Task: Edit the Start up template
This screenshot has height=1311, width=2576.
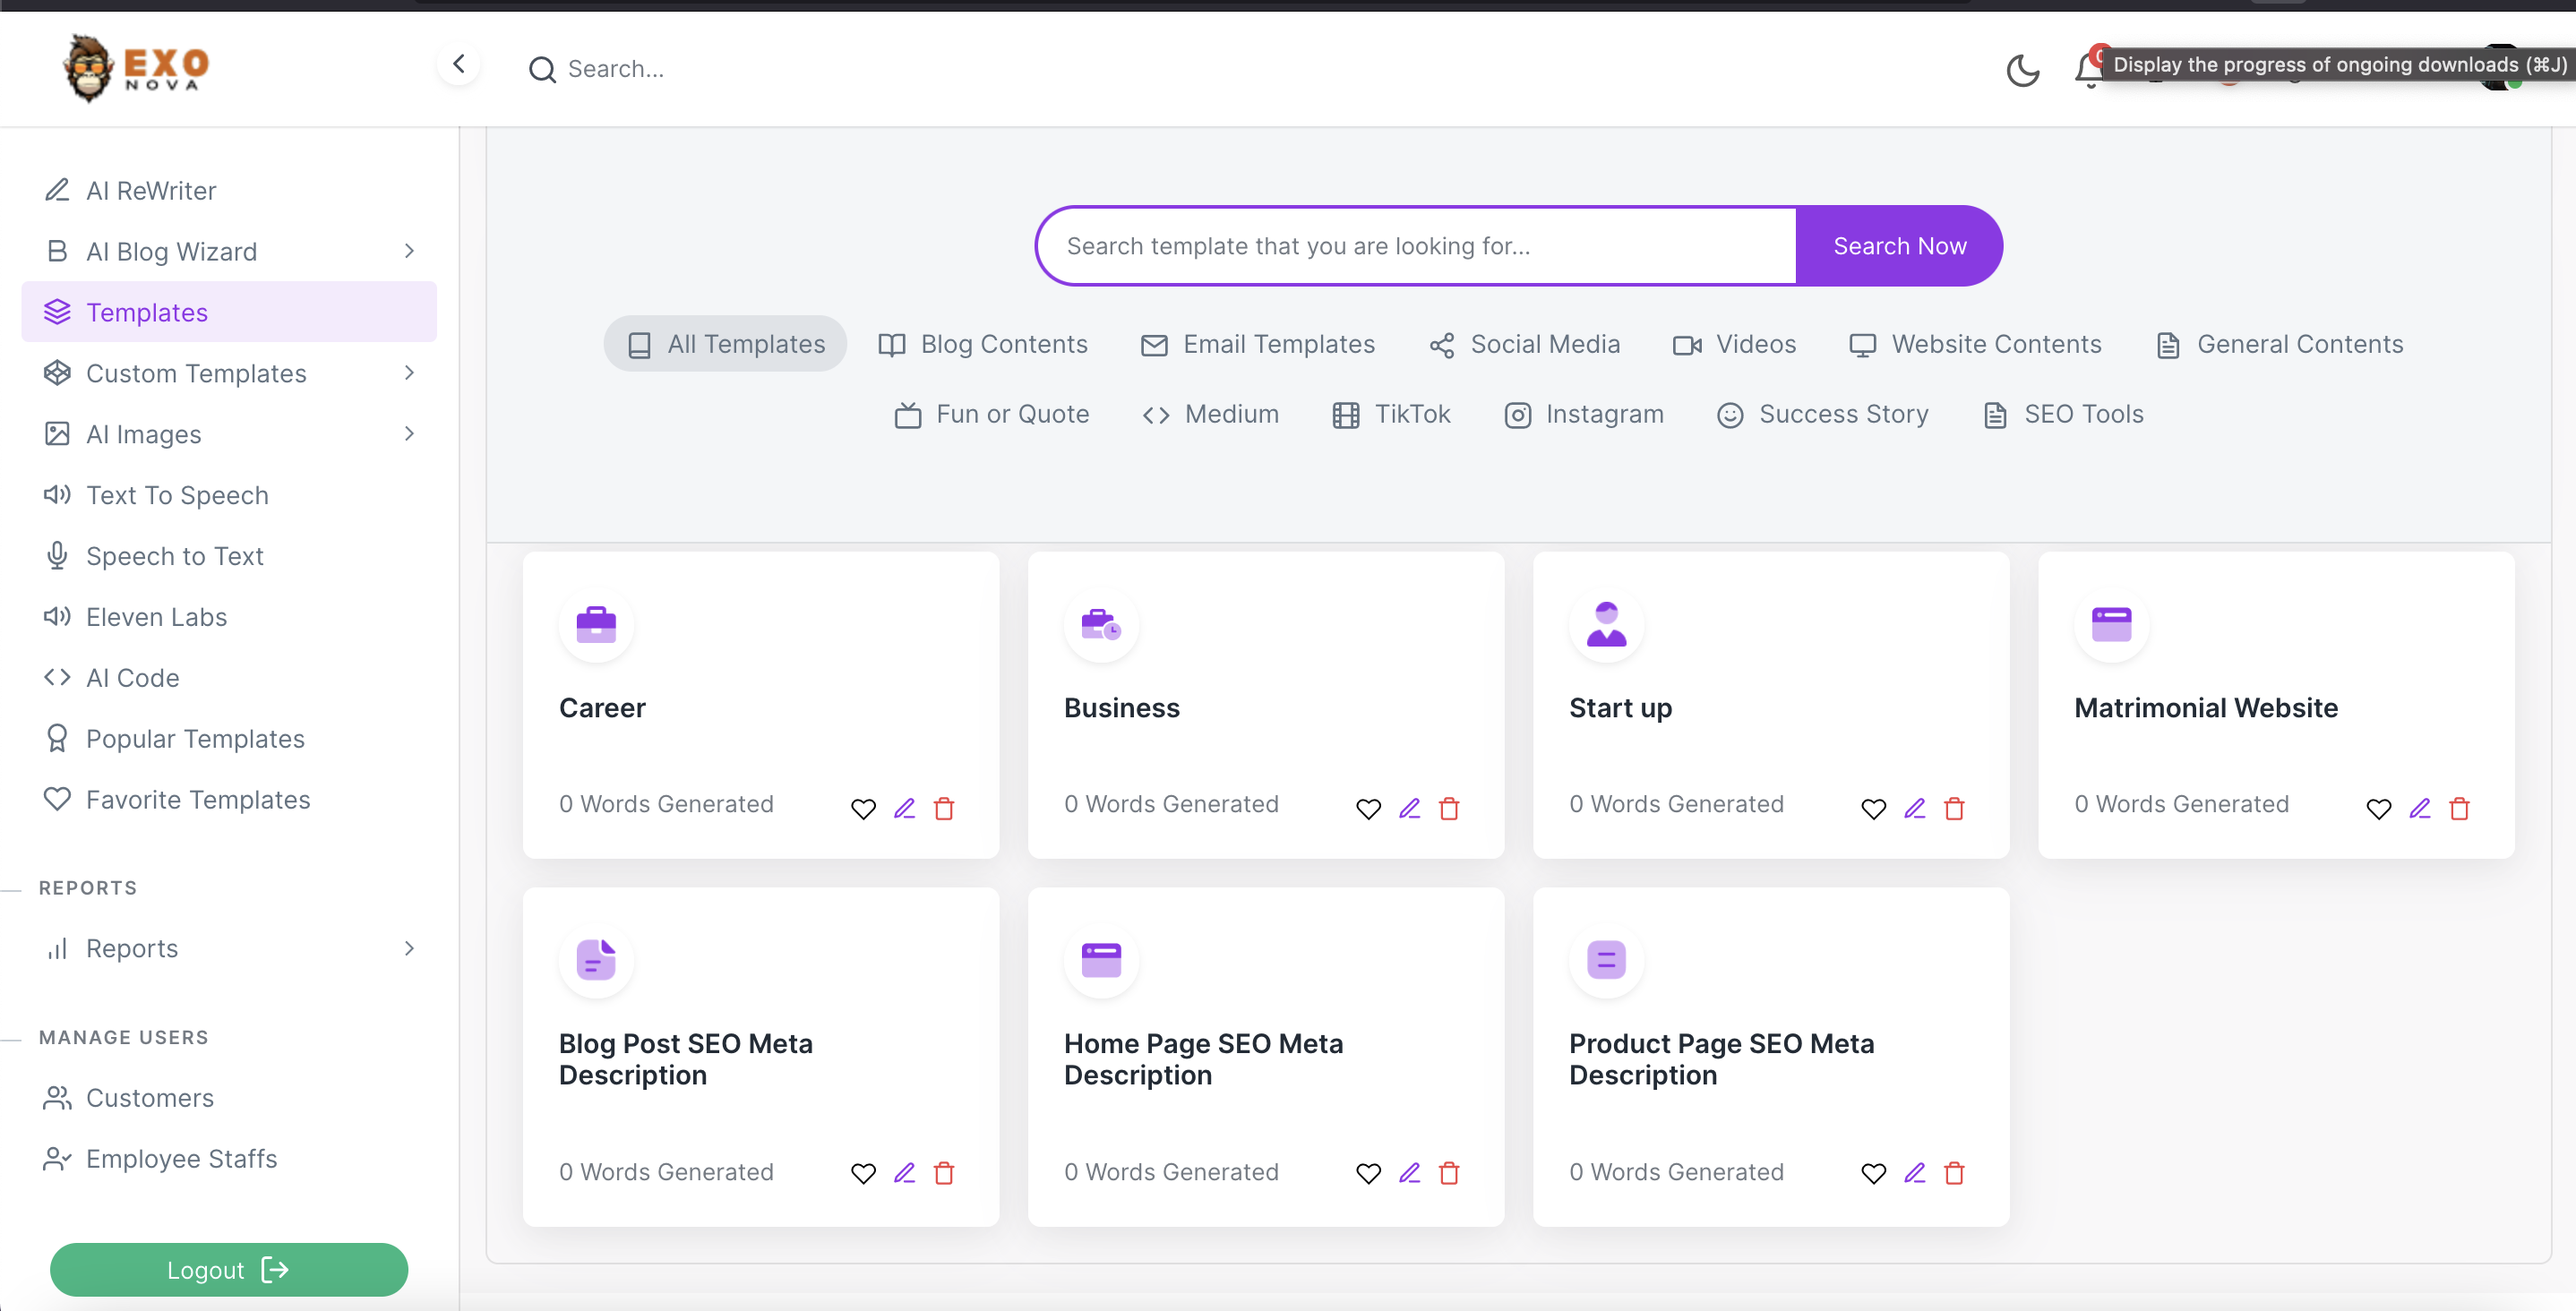Action: 1914,808
